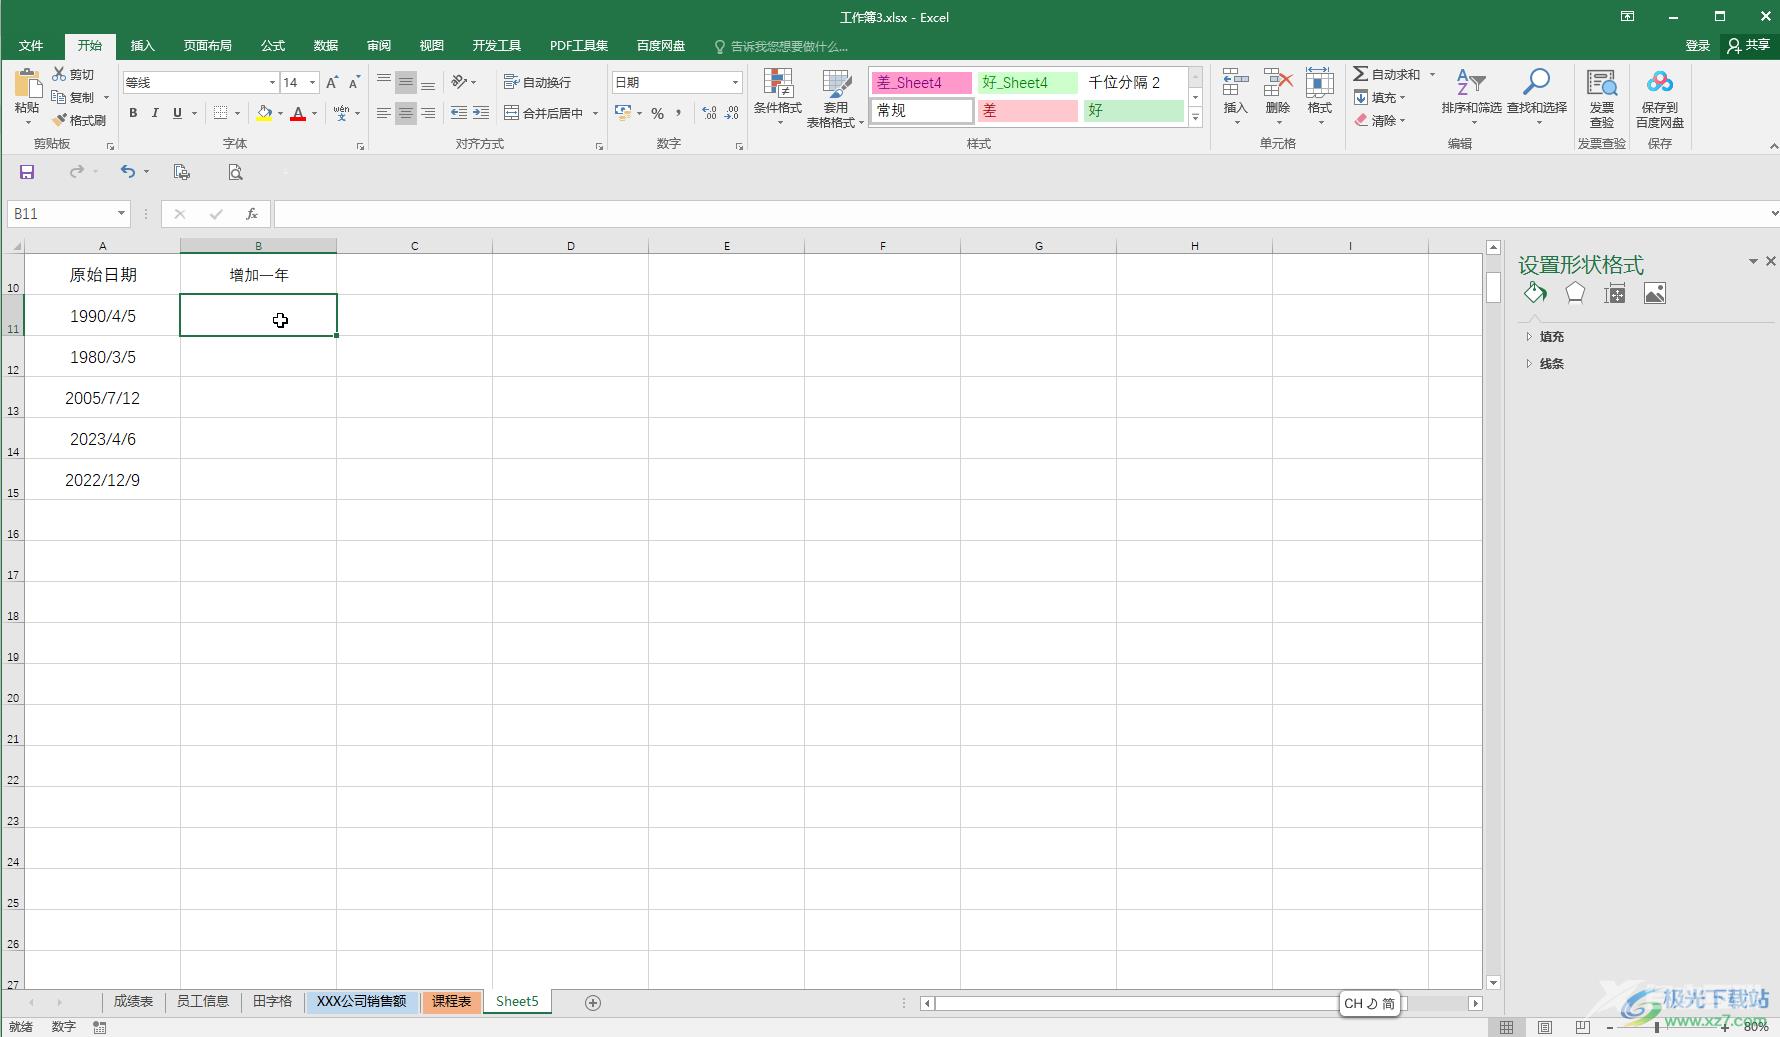Click the cell borders icon

pyautogui.click(x=221, y=114)
